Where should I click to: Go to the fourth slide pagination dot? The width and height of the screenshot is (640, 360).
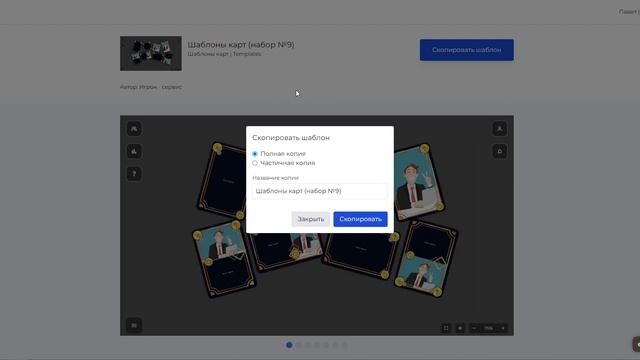[x=317, y=345]
